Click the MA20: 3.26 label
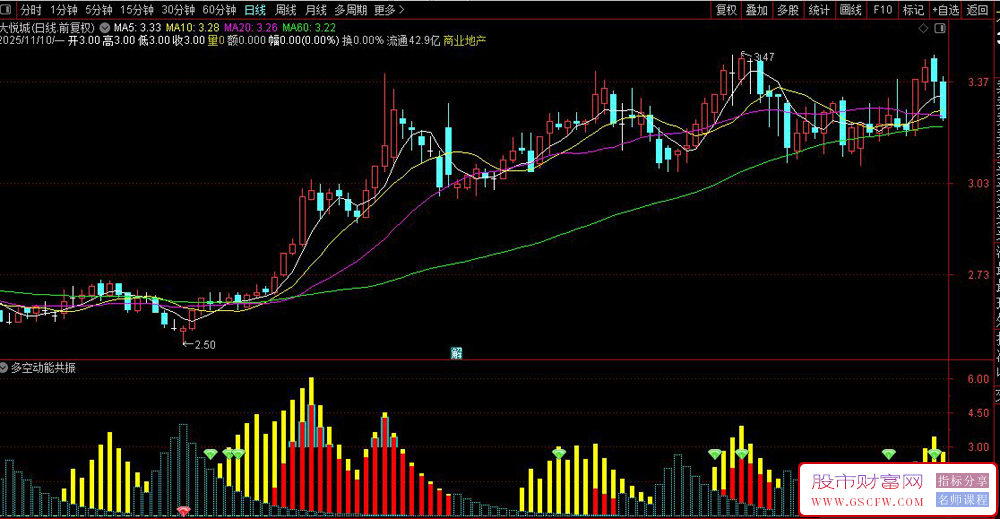The width and height of the screenshot is (1000, 519). [x=251, y=27]
